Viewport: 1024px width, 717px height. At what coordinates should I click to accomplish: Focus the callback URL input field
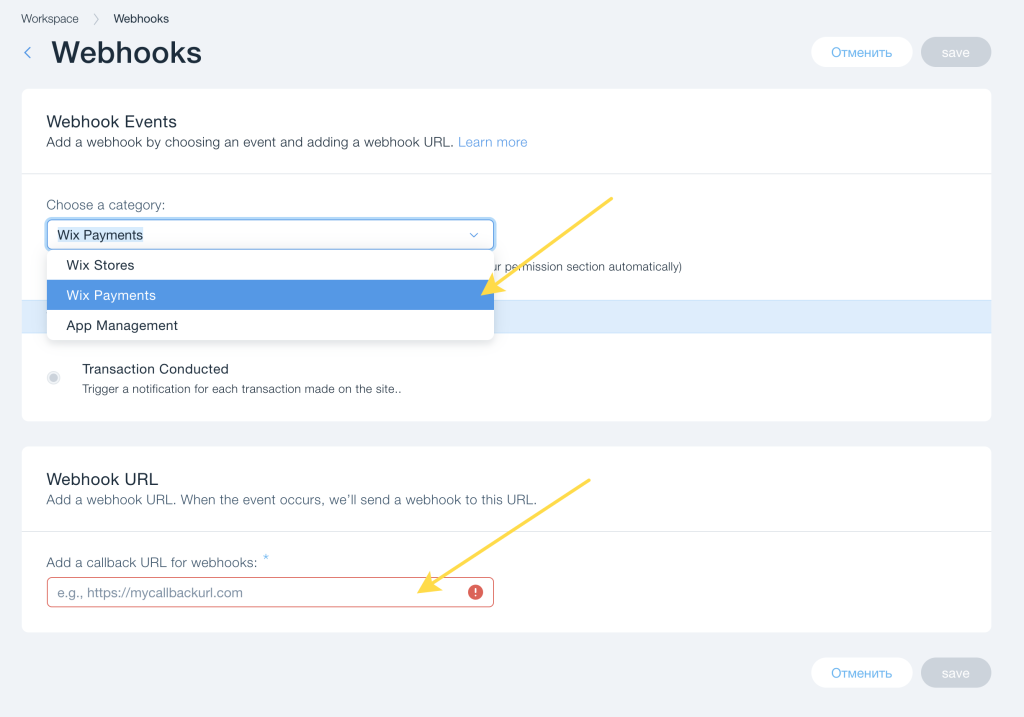pos(270,592)
